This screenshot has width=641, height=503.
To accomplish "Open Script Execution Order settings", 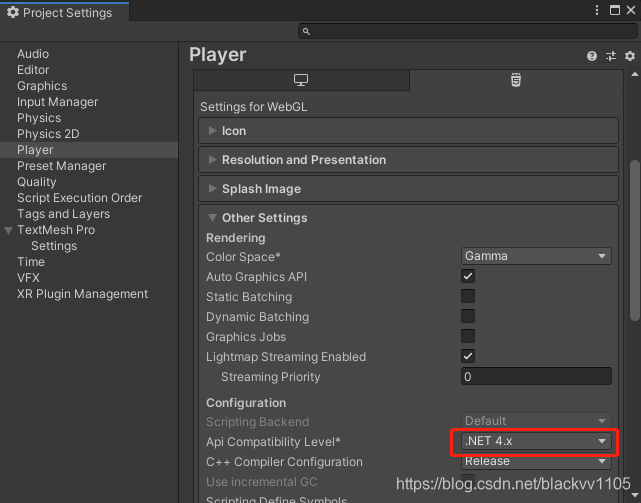I will [79, 198].
